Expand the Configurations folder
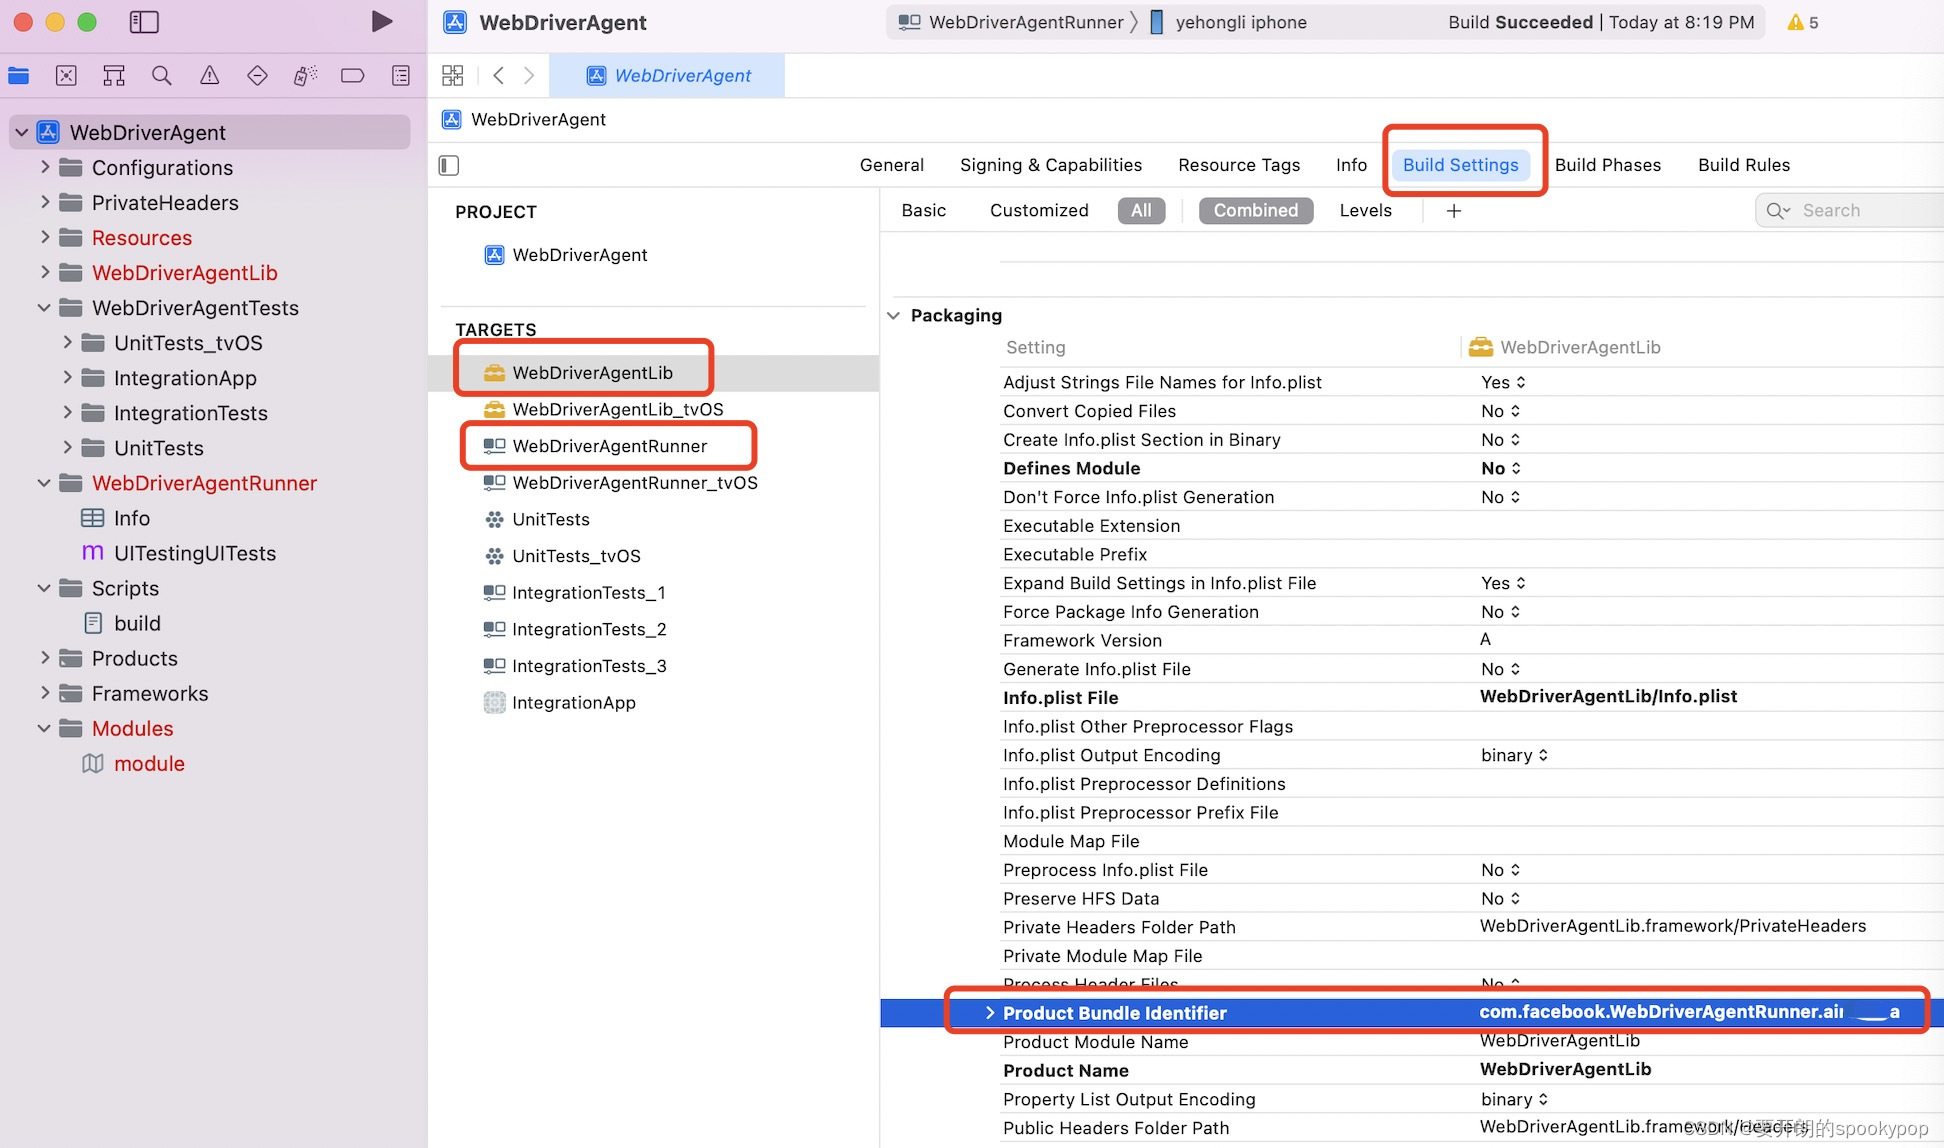1944x1148 pixels. point(45,168)
